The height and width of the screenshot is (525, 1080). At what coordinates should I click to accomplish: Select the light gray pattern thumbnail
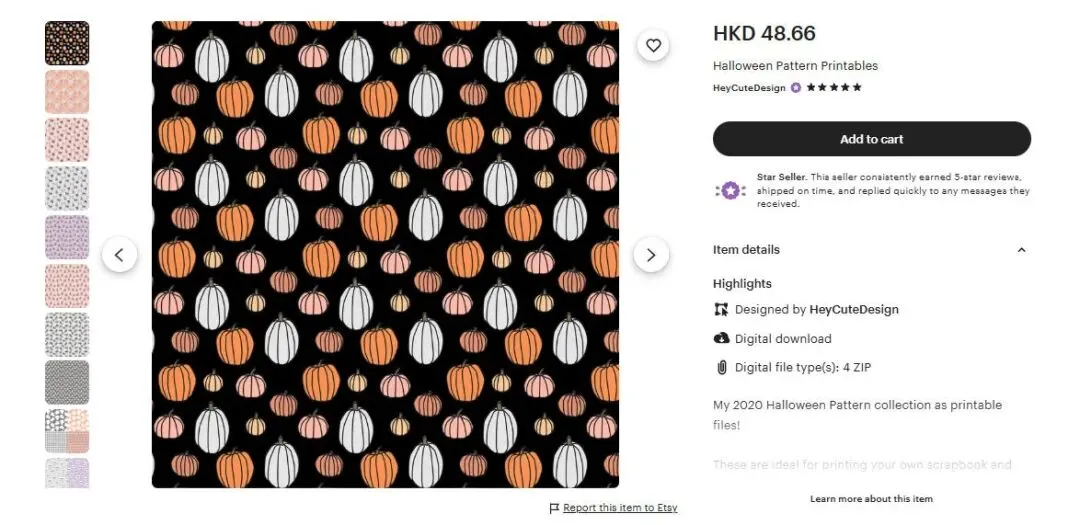pyautogui.click(x=67, y=189)
